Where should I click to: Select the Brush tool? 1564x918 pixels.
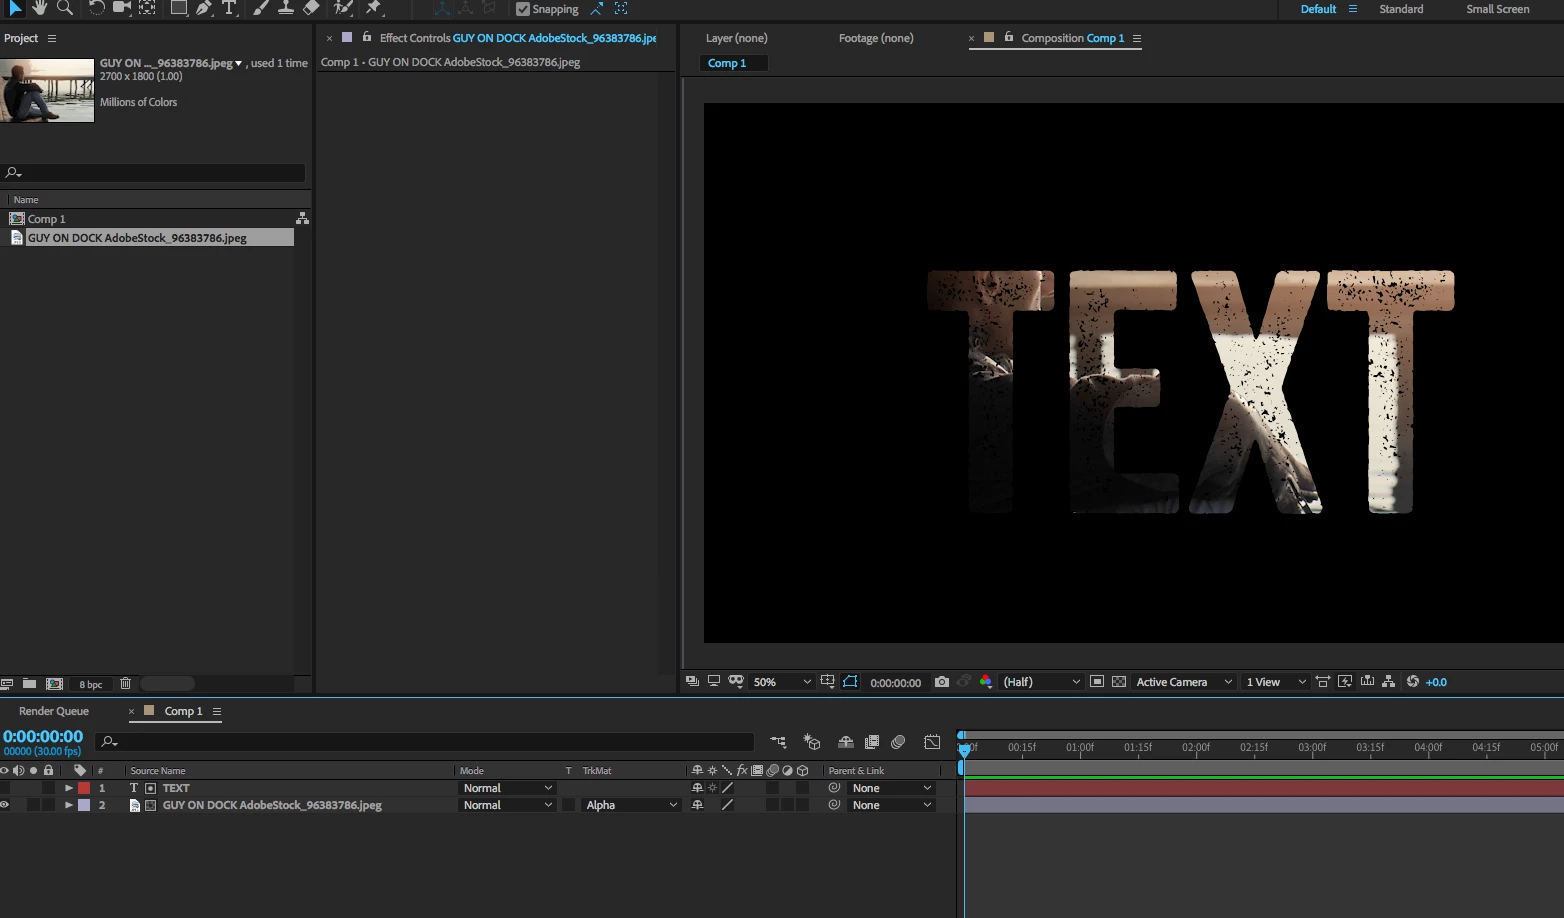261,8
